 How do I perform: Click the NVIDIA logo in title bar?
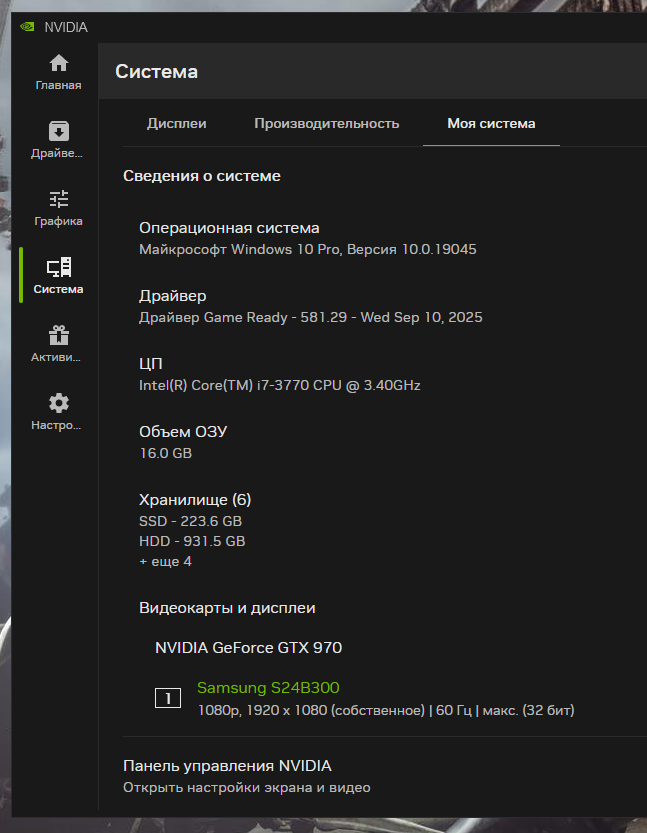click(27, 27)
